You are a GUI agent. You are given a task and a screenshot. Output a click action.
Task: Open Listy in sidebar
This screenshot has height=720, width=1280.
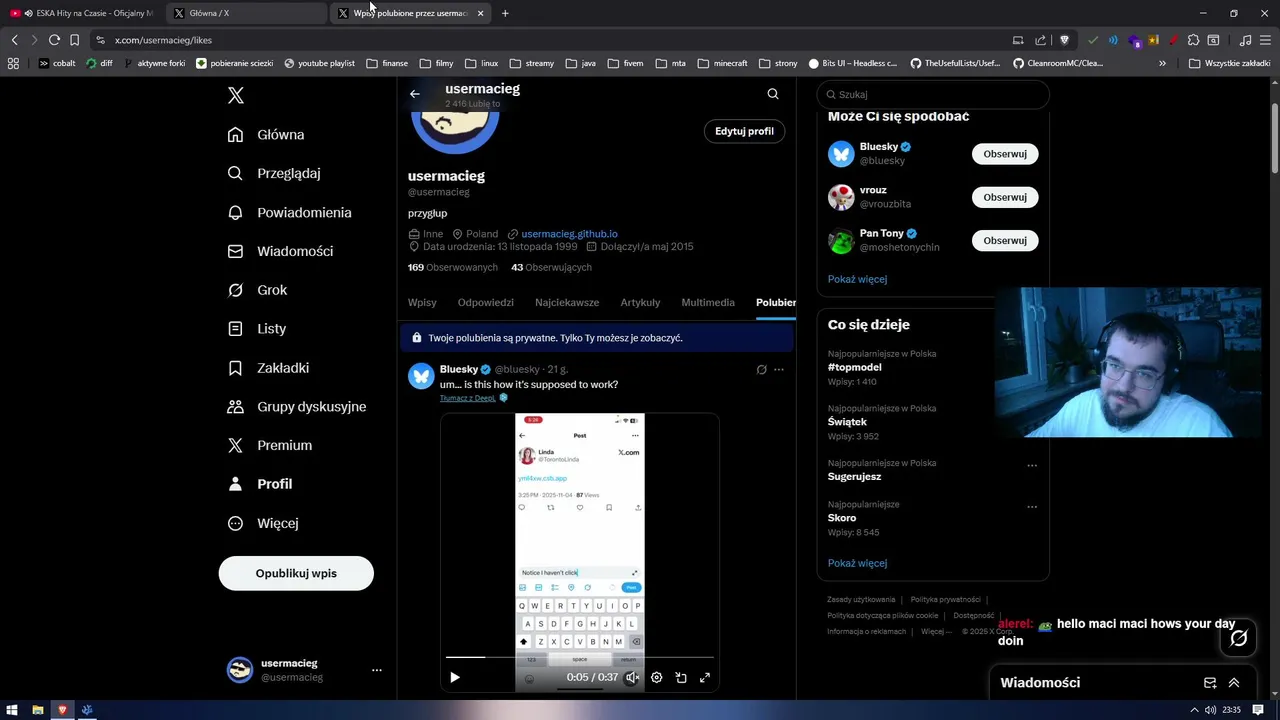pos(257,328)
